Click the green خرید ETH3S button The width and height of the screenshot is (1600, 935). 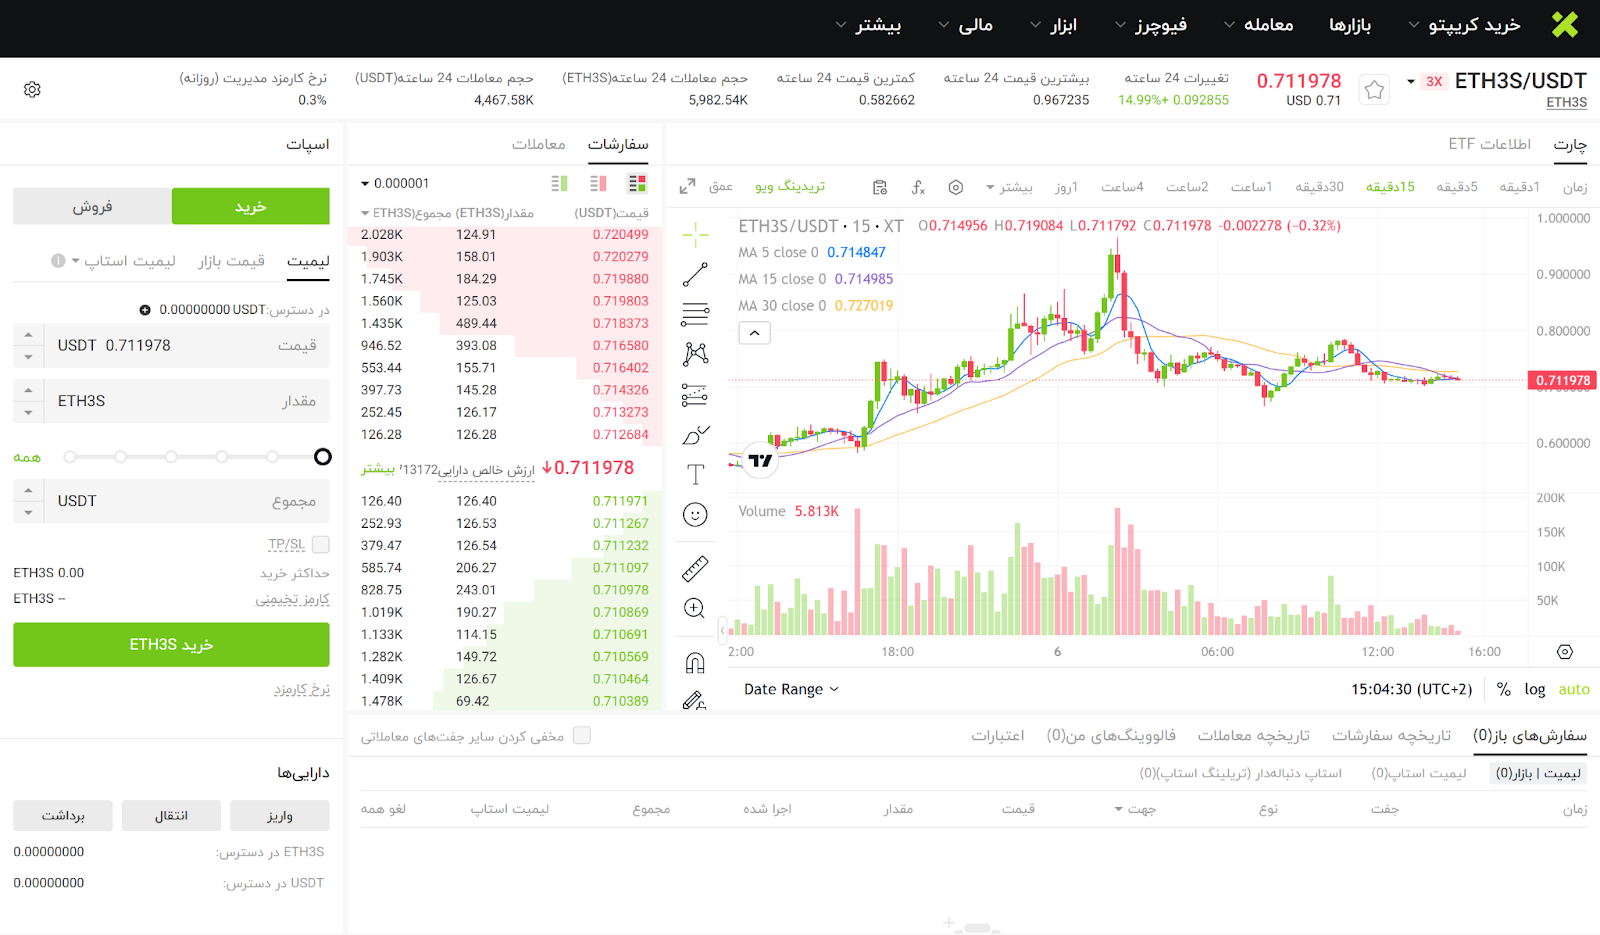171,645
